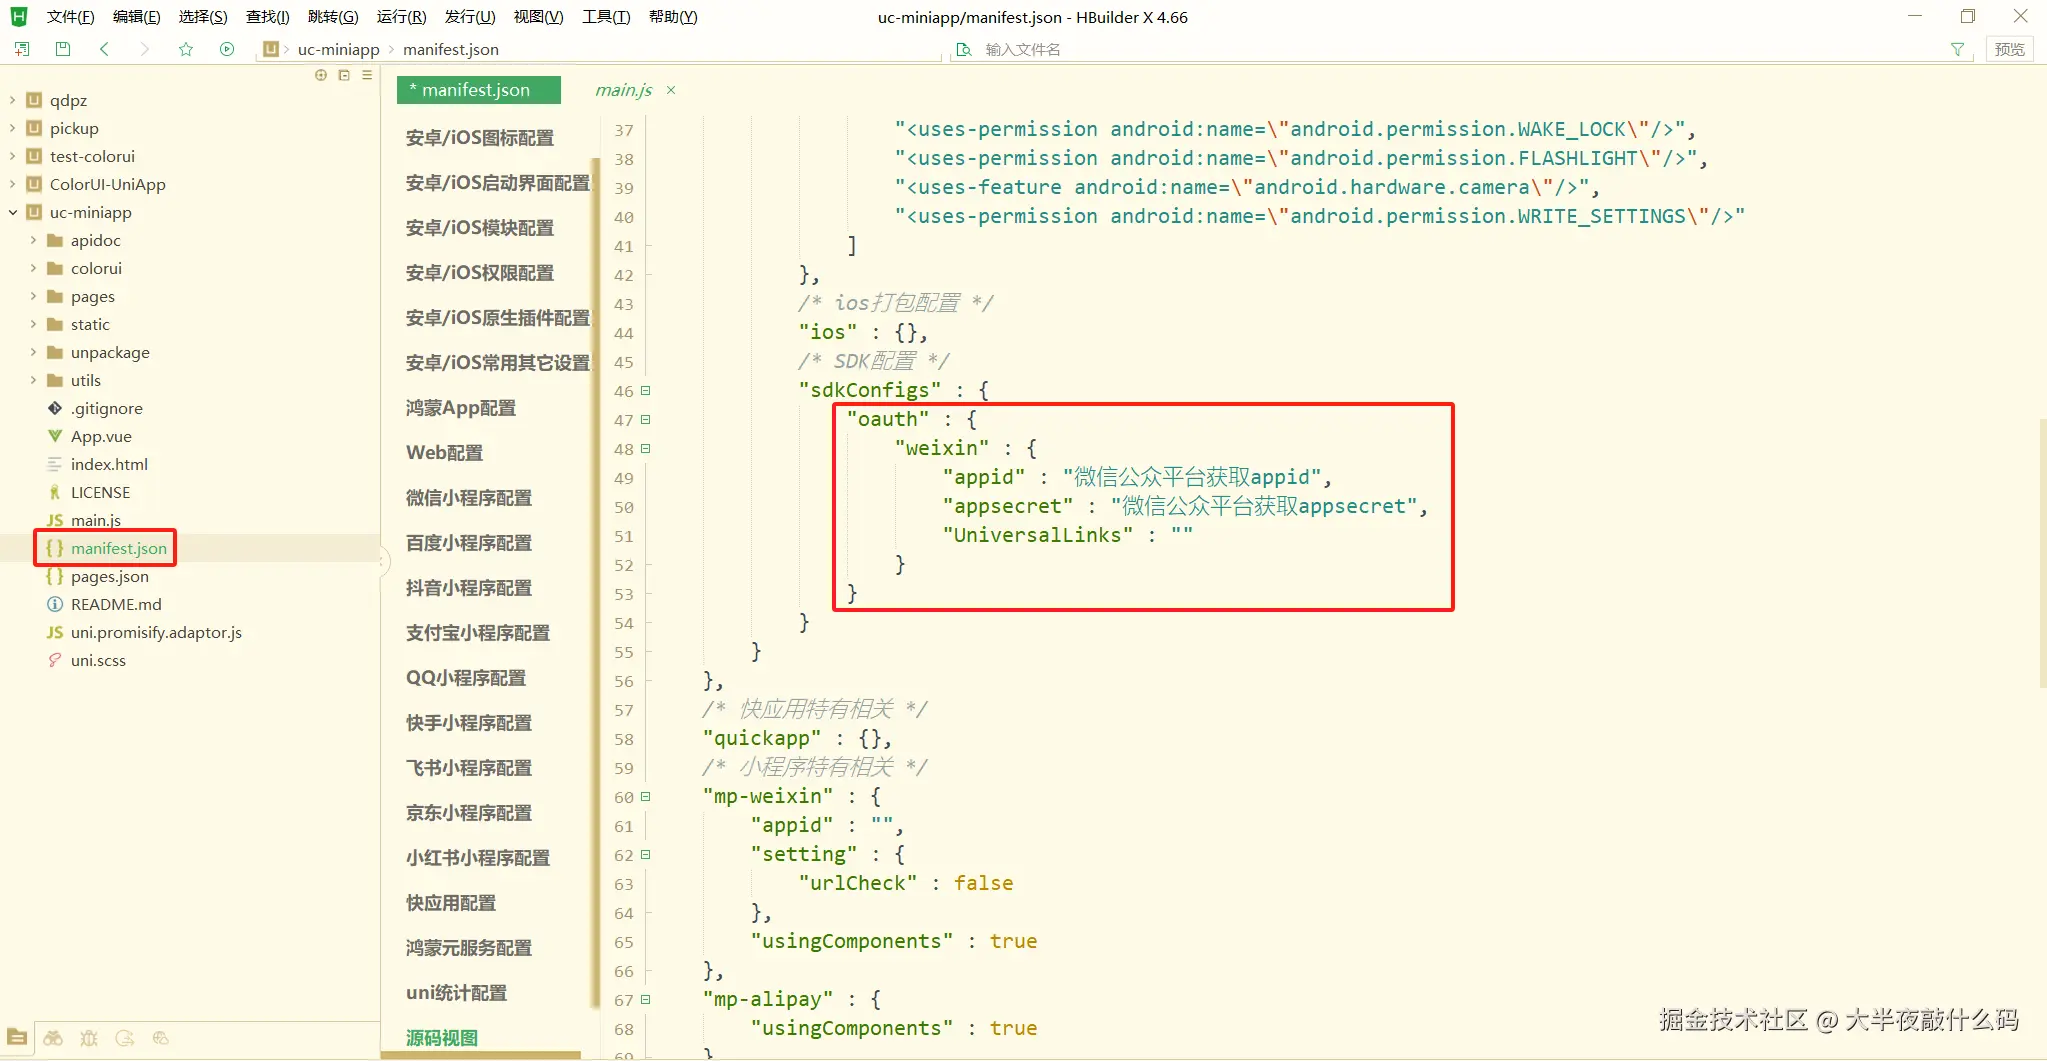Screen dimensions: 2047x1061
Task: Open the 发行(U) menu
Action: pyautogui.click(x=470, y=17)
